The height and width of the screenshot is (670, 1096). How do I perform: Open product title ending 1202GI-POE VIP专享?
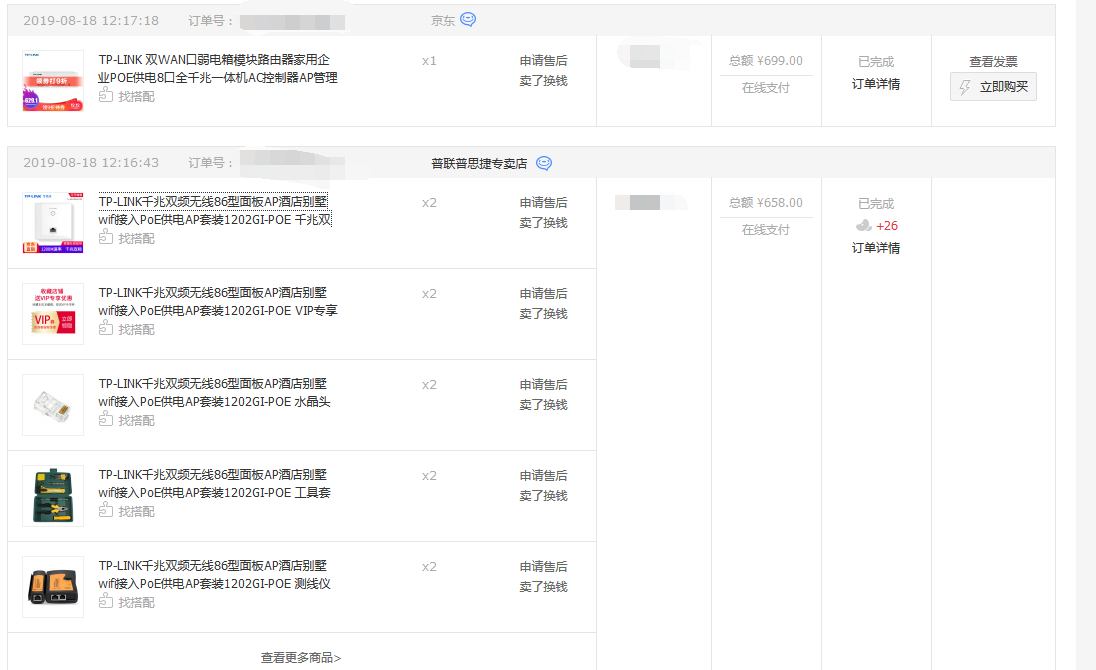tap(217, 301)
